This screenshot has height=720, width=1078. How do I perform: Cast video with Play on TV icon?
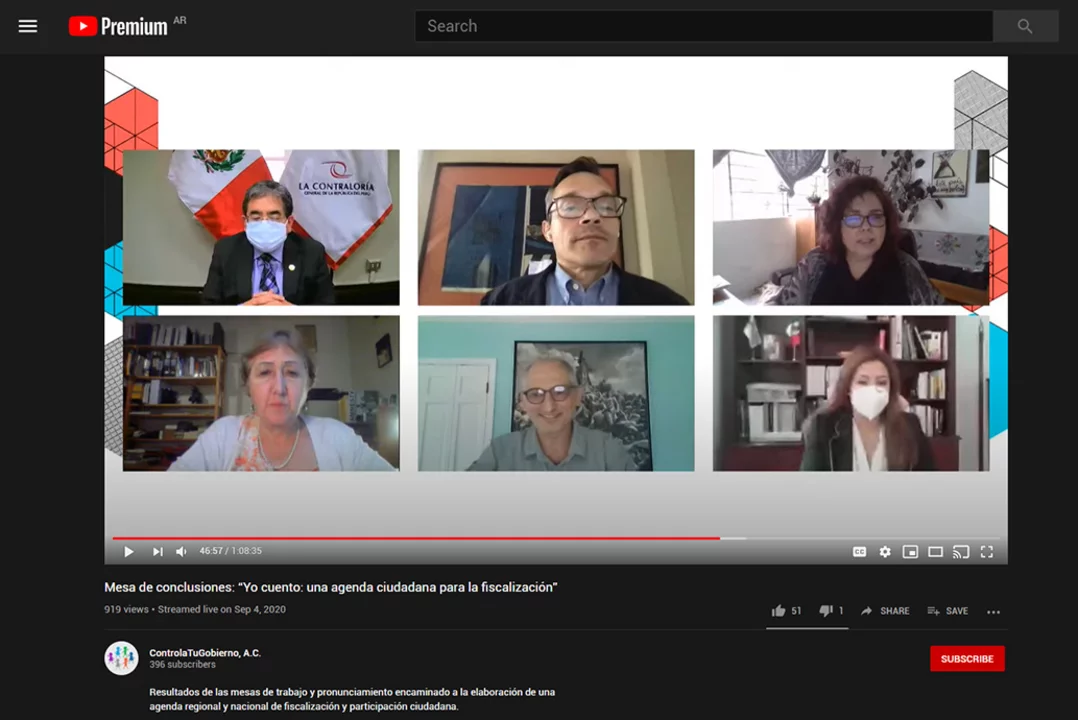(x=961, y=551)
